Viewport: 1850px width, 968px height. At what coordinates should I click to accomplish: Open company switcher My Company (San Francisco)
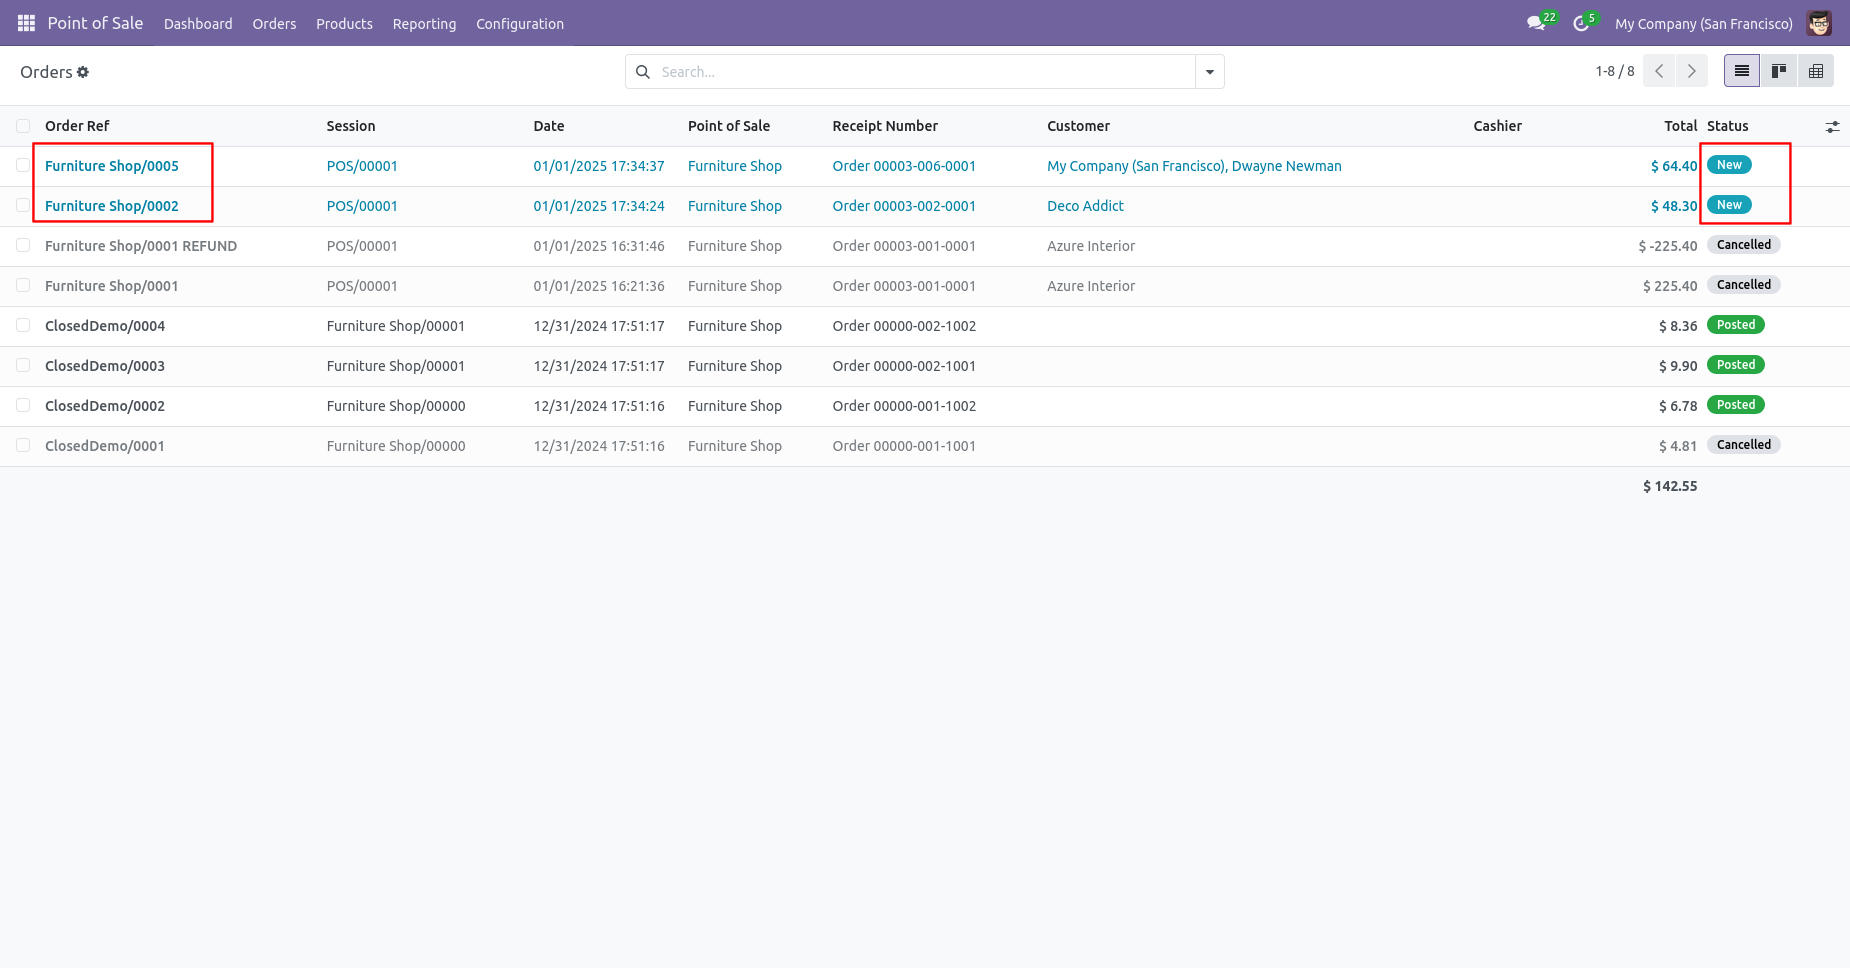1703,24
